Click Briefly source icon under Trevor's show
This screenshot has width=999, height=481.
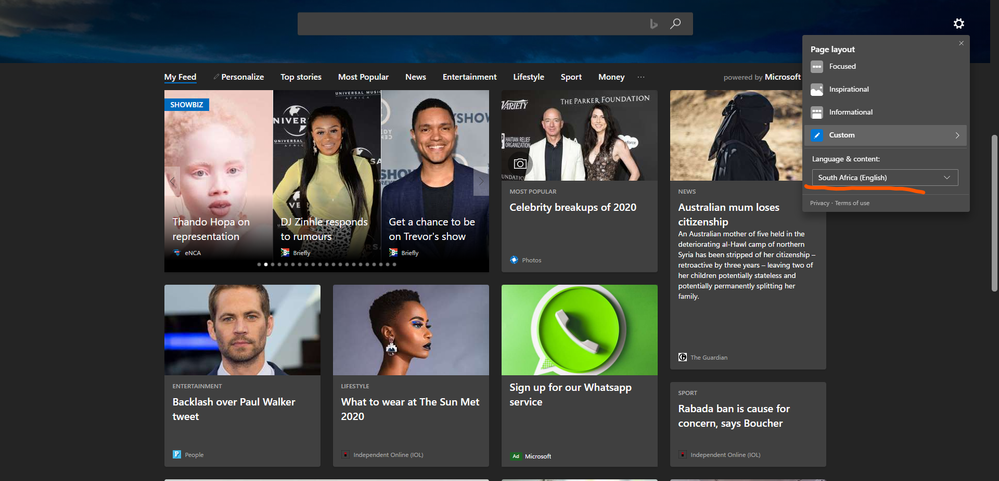pyautogui.click(x=393, y=253)
